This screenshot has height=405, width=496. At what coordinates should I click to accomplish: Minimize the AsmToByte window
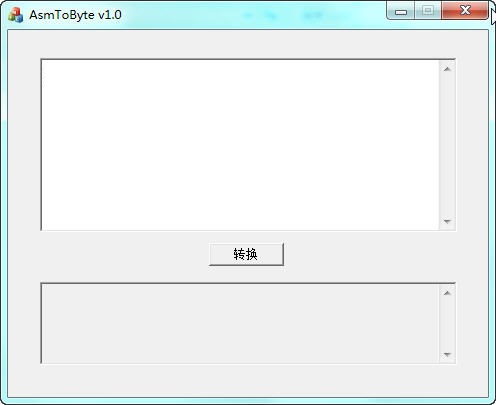pos(401,11)
